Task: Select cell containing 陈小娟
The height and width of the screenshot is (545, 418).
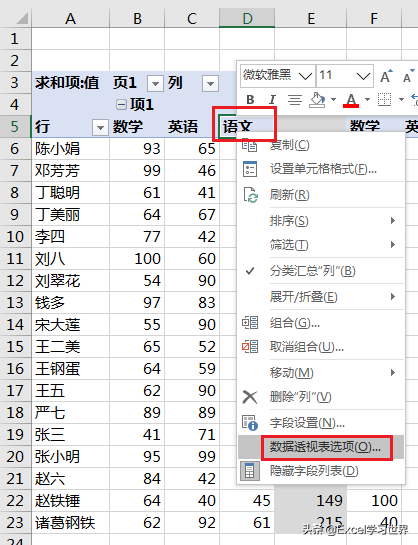Action: [x=71, y=149]
